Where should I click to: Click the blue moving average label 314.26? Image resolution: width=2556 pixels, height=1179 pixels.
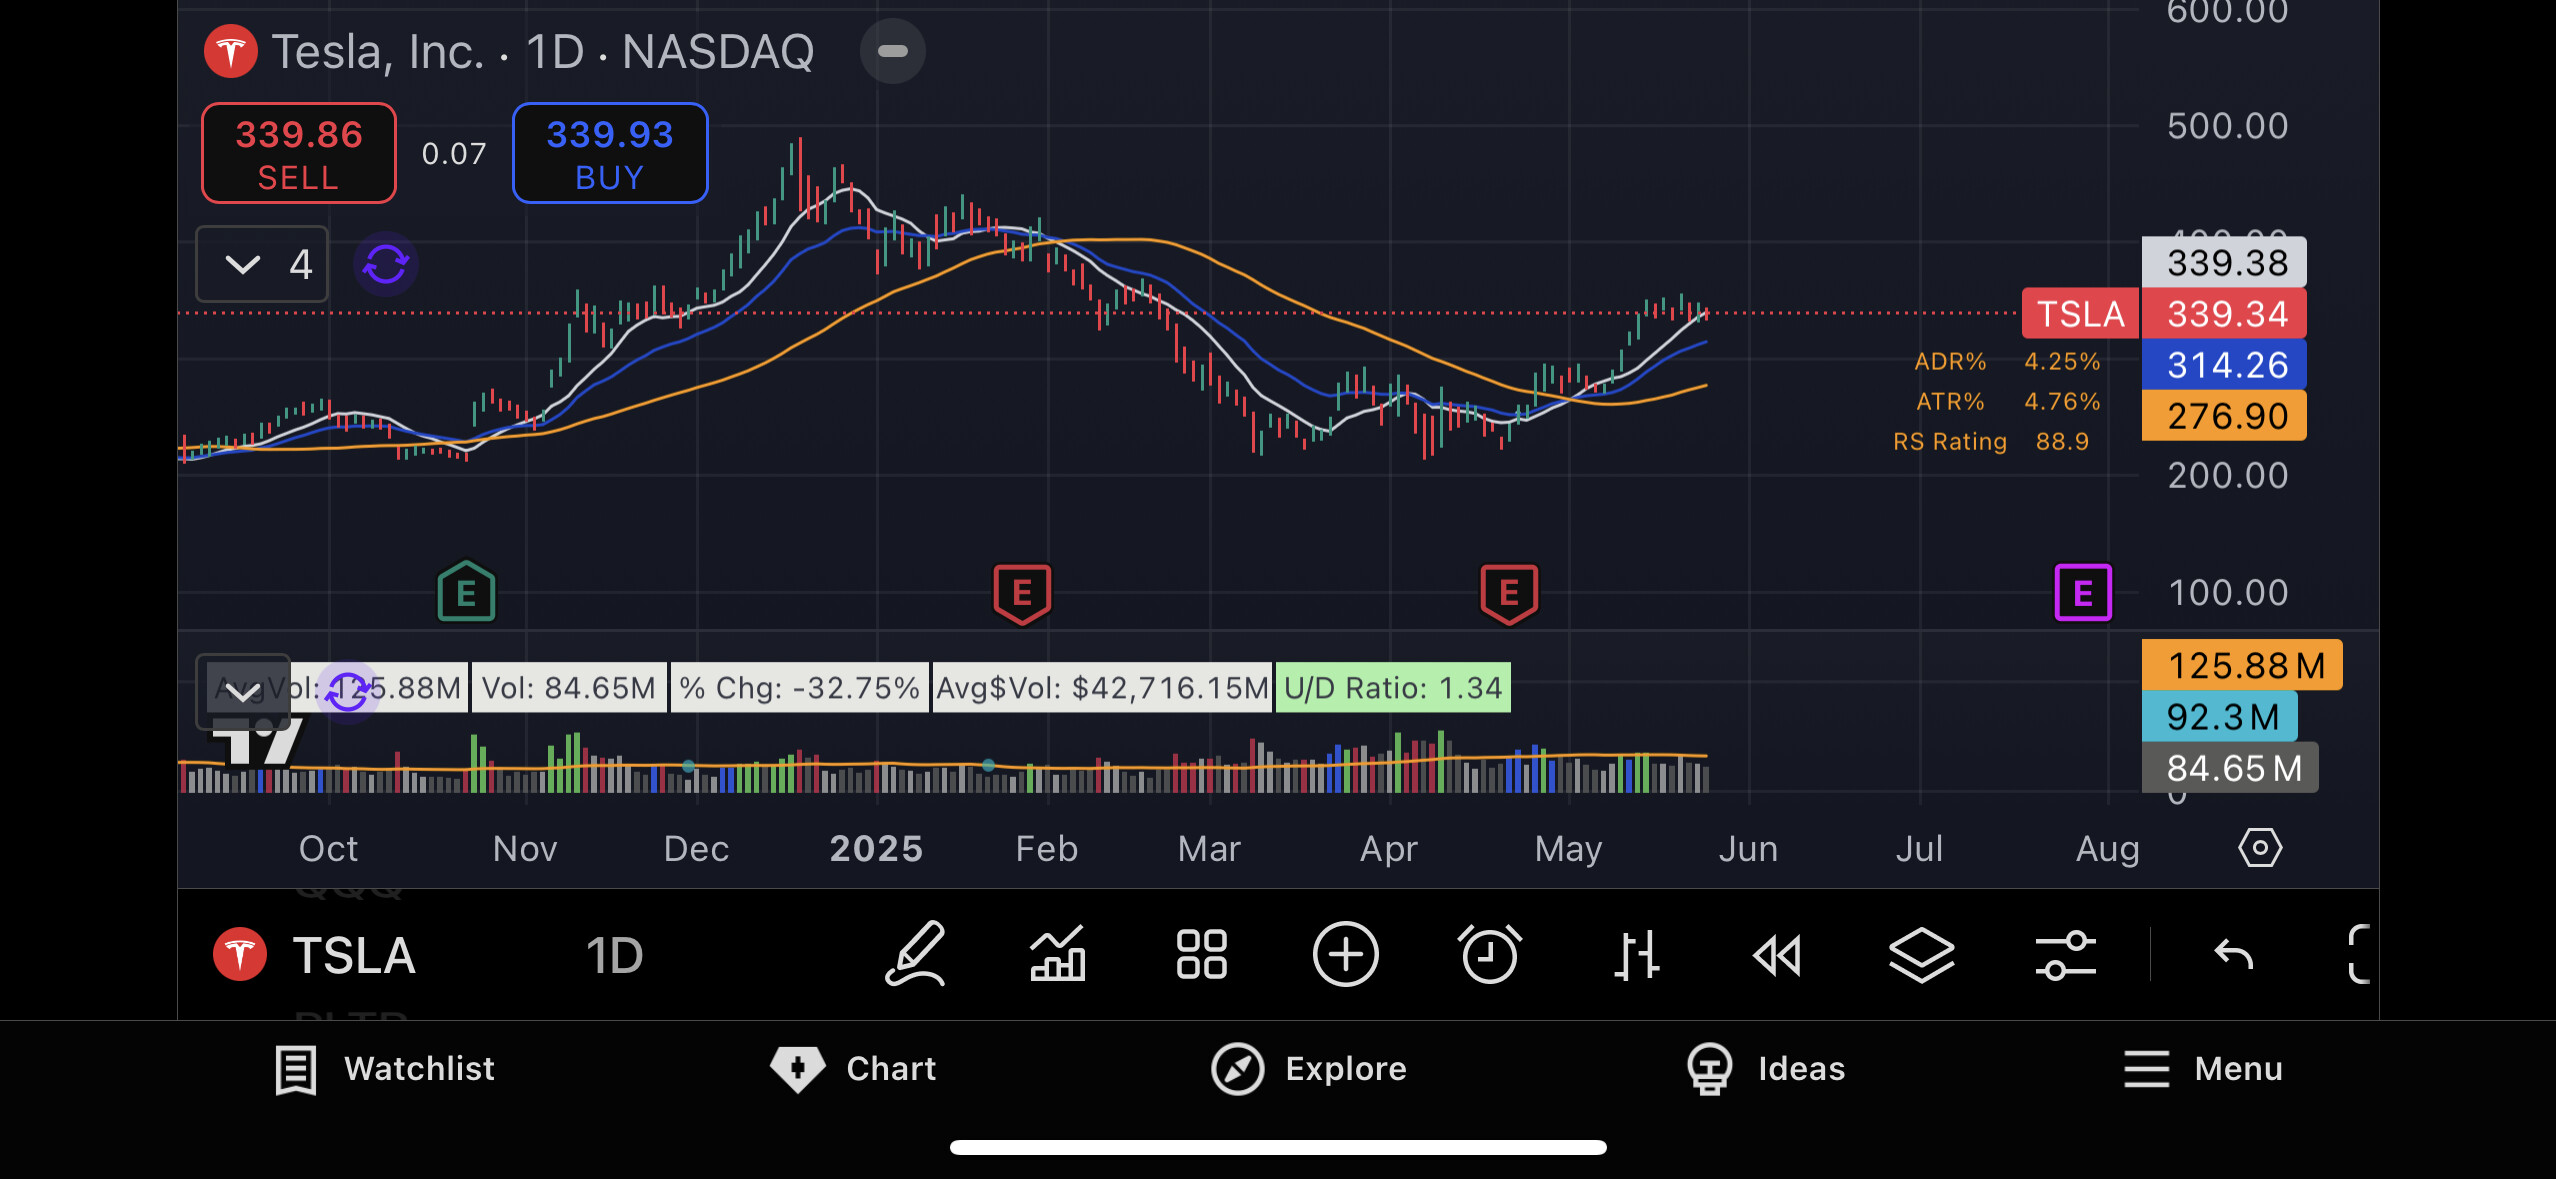(x=2226, y=365)
